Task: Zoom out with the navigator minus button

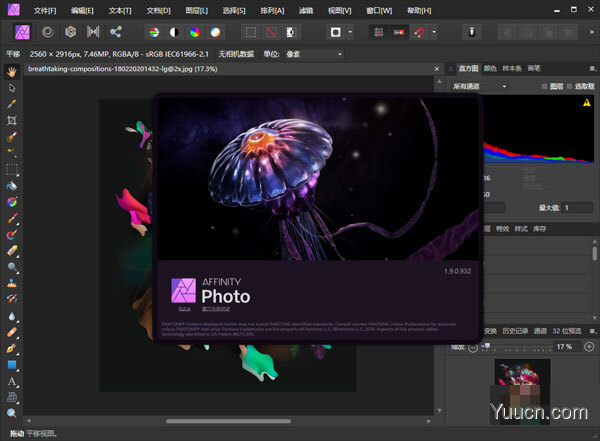Action: [473, 347]
